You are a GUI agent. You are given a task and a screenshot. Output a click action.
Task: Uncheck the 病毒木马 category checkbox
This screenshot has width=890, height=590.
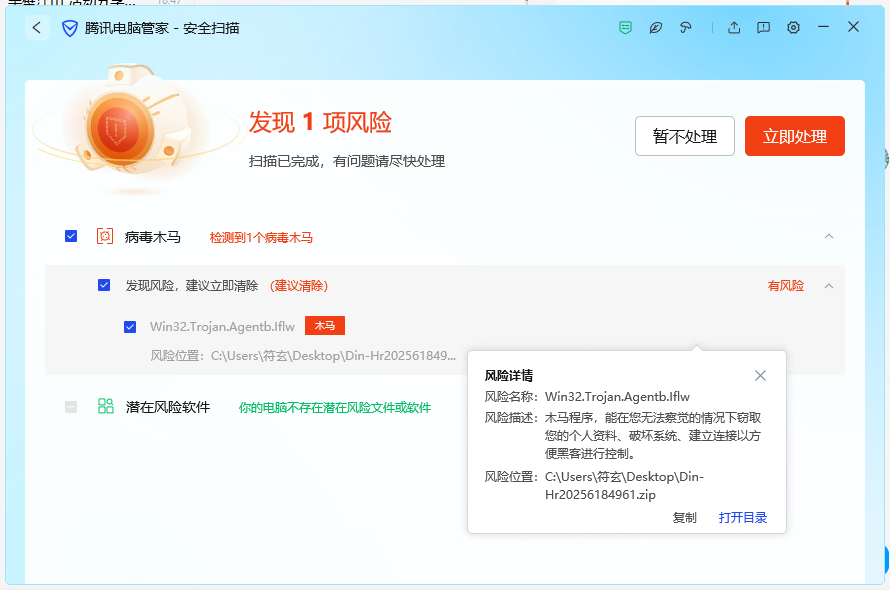click(71, 236)
